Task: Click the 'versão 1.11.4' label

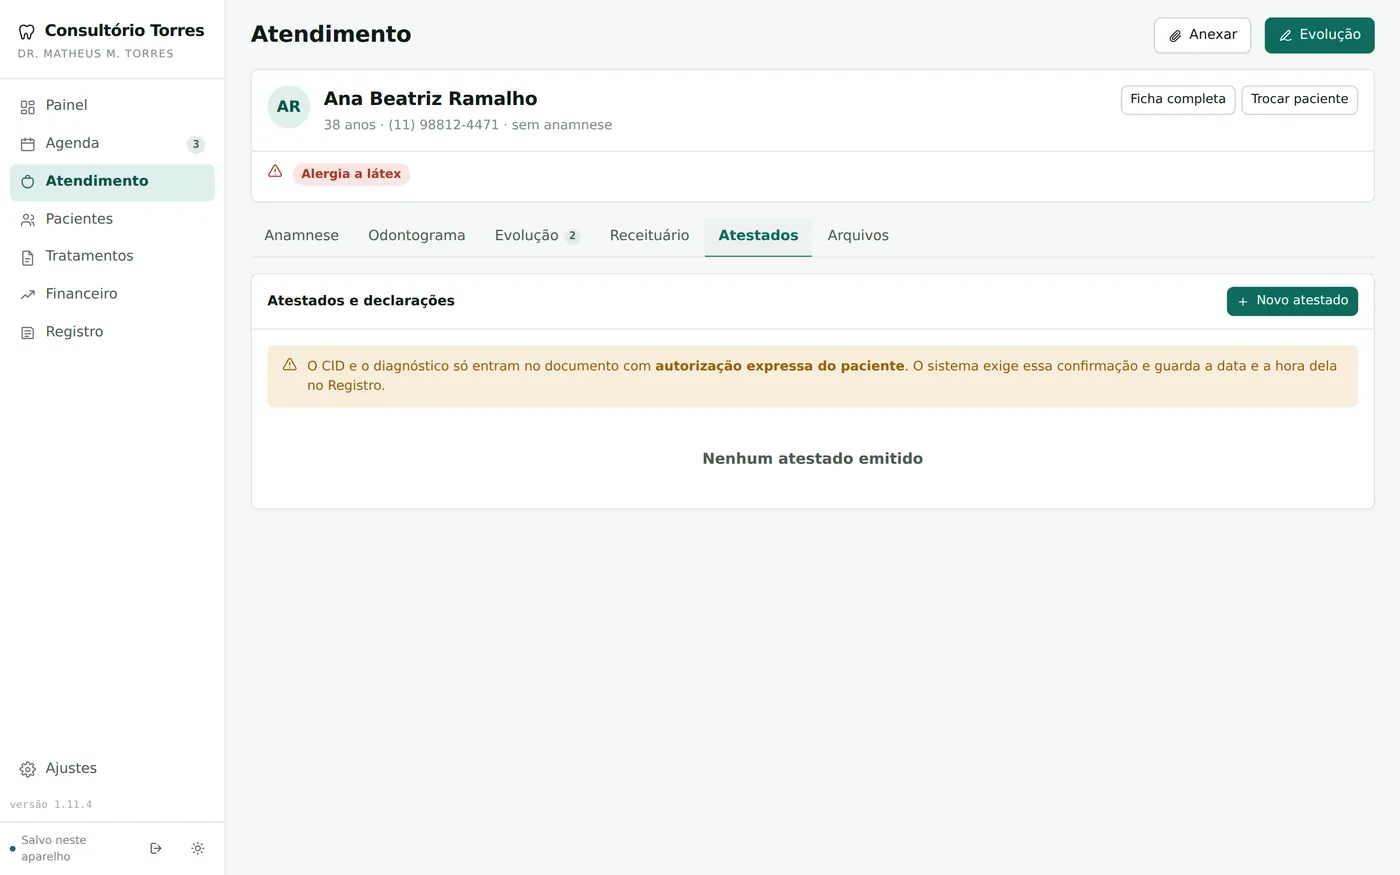Action: [x=51, y=804]
